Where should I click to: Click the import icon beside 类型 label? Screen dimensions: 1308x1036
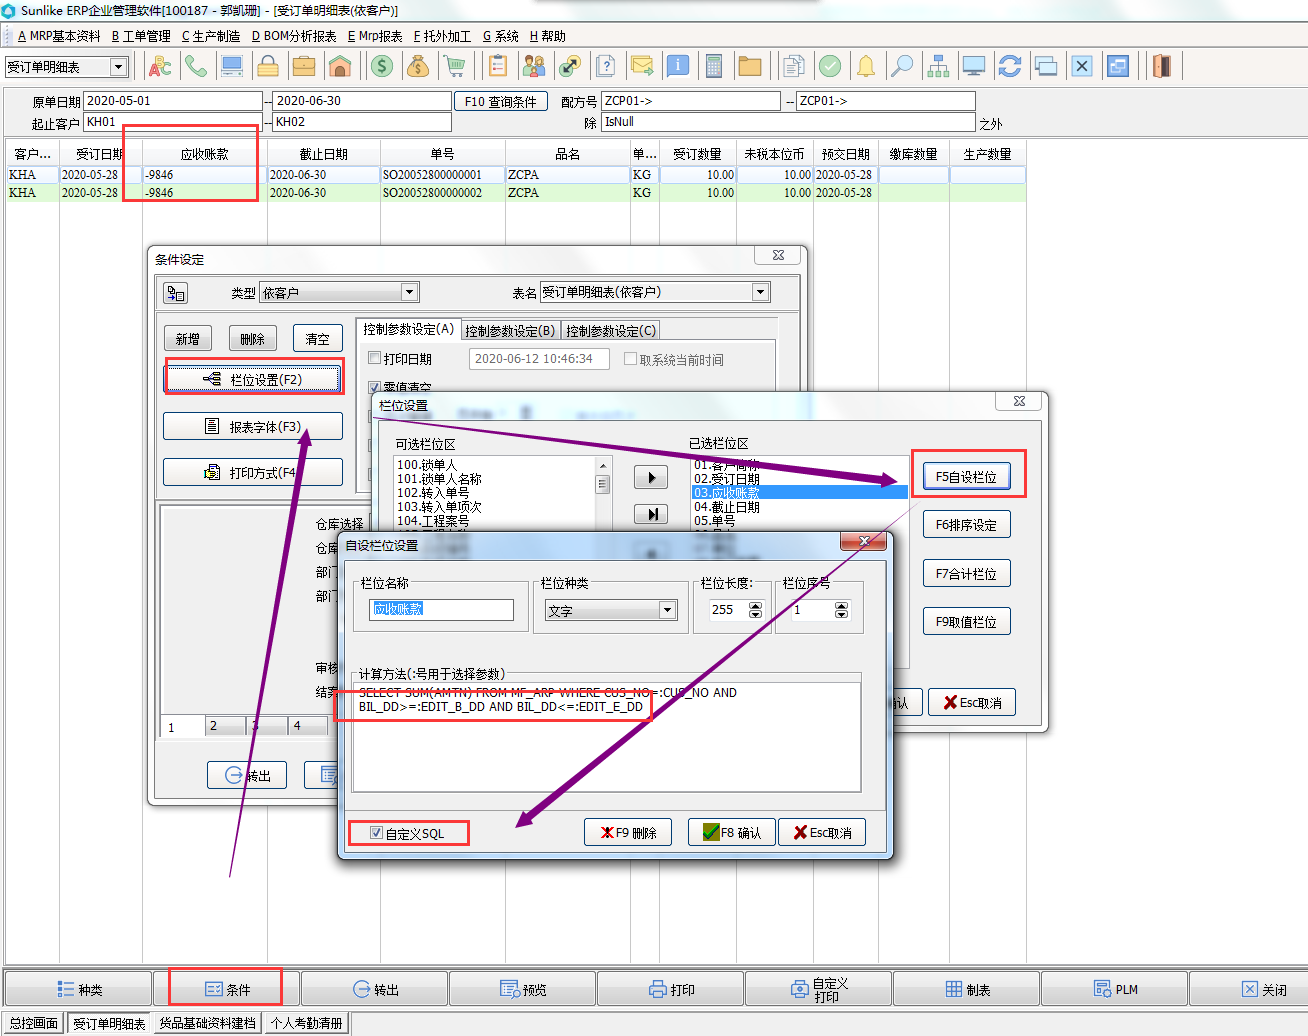click(x=176, y=293)
